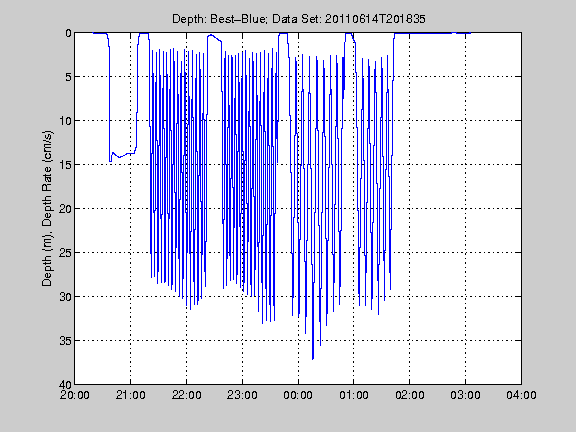
Task: Click the 21:00 x-axis tick label
Action: 130,395
